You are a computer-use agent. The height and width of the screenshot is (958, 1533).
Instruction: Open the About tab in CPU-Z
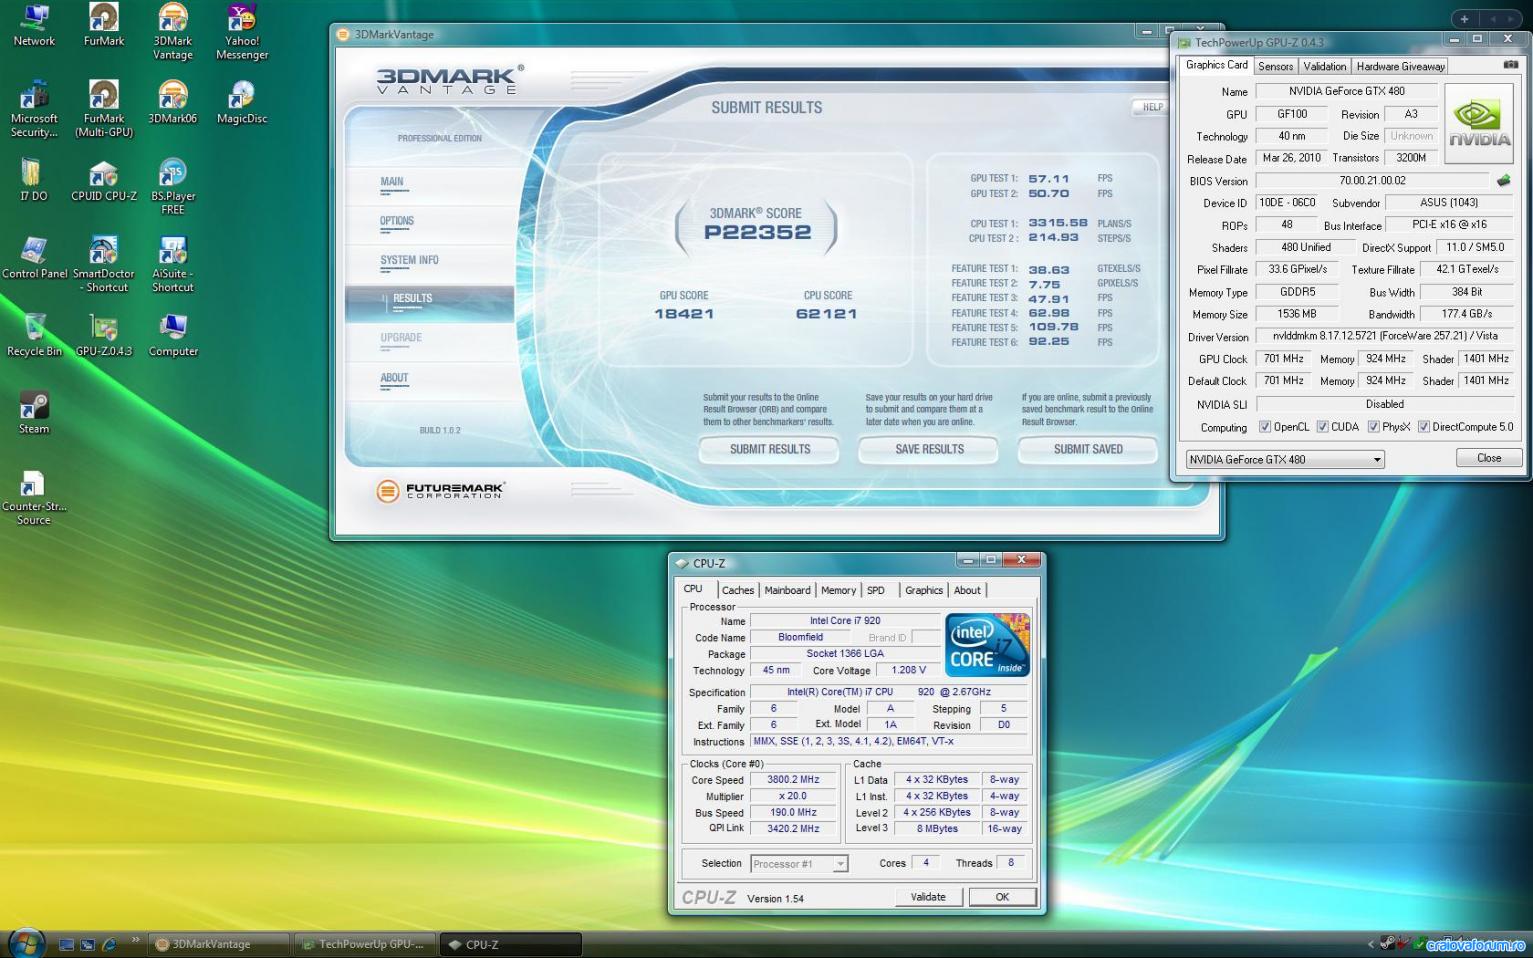pos(967,590)
